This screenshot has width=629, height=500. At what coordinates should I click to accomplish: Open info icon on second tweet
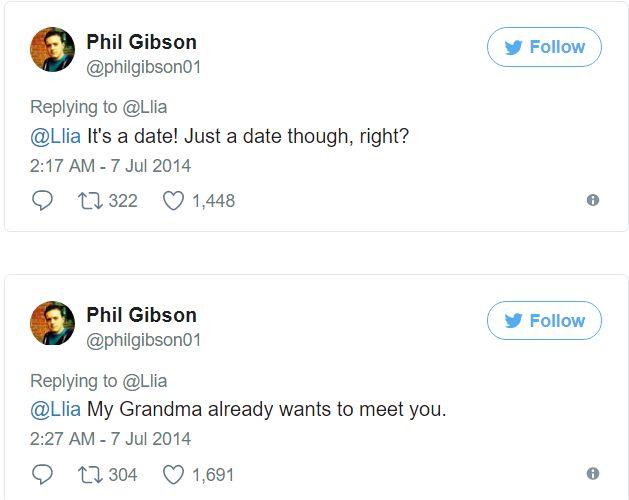point(592,474)
